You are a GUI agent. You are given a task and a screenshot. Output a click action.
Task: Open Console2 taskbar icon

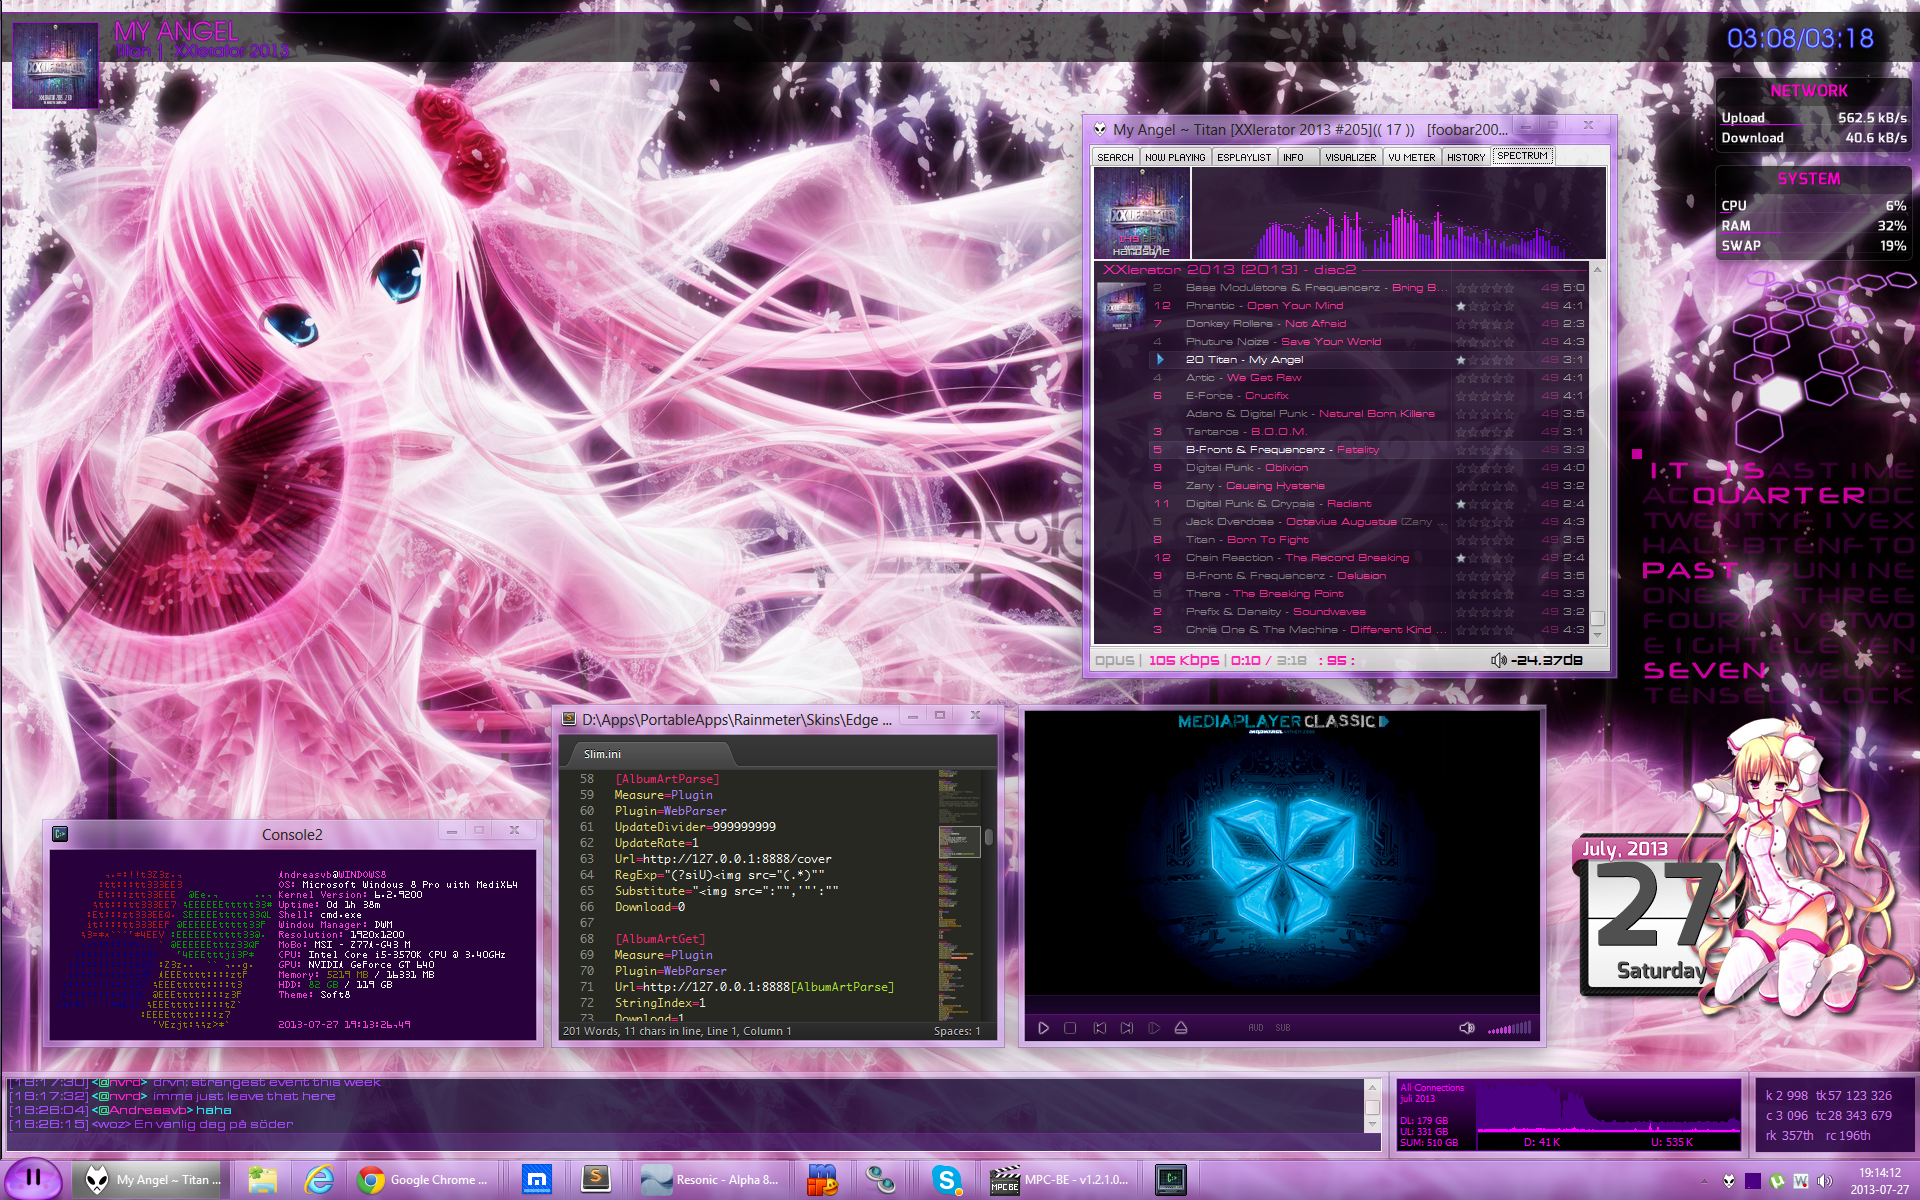(1171, 1180)
